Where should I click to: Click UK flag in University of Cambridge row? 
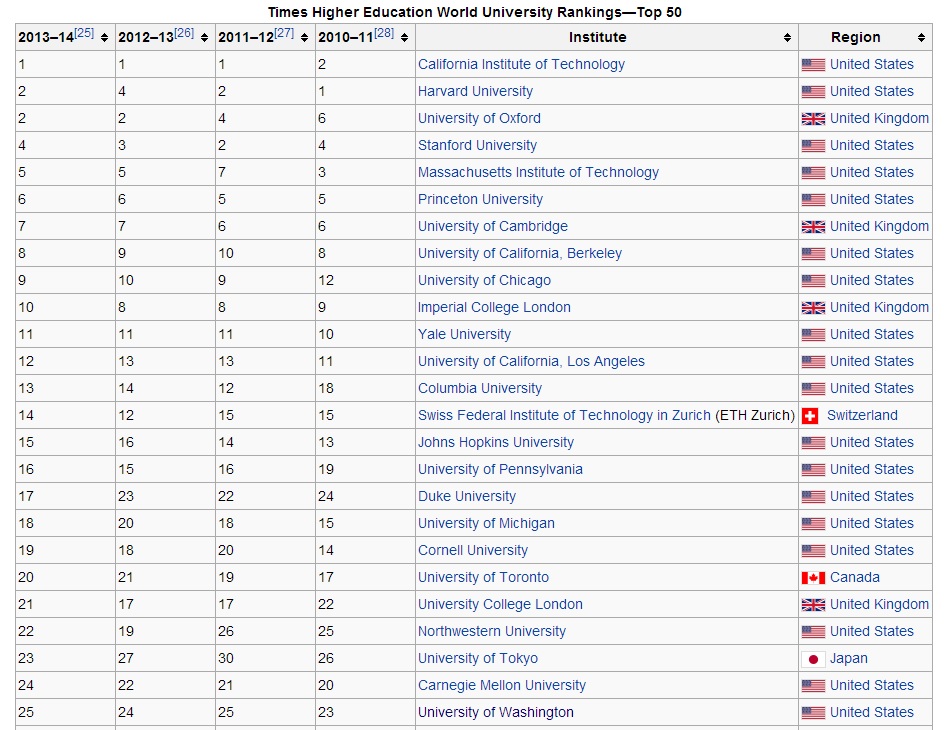[814, 227]
